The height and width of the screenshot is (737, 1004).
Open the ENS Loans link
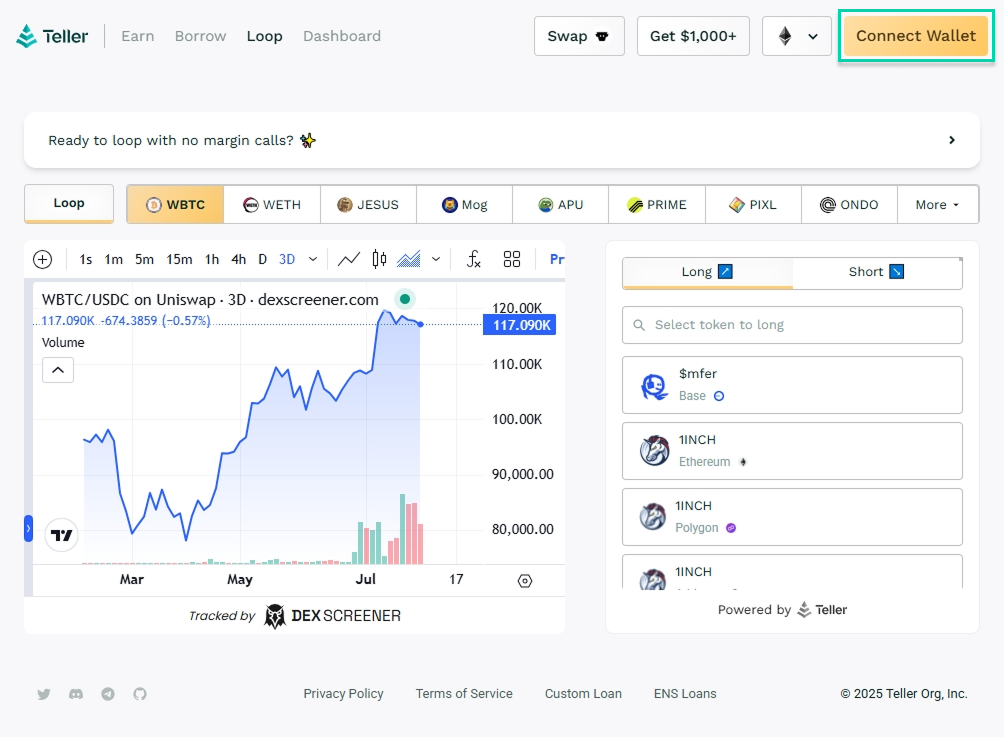(x=685, y=694)
